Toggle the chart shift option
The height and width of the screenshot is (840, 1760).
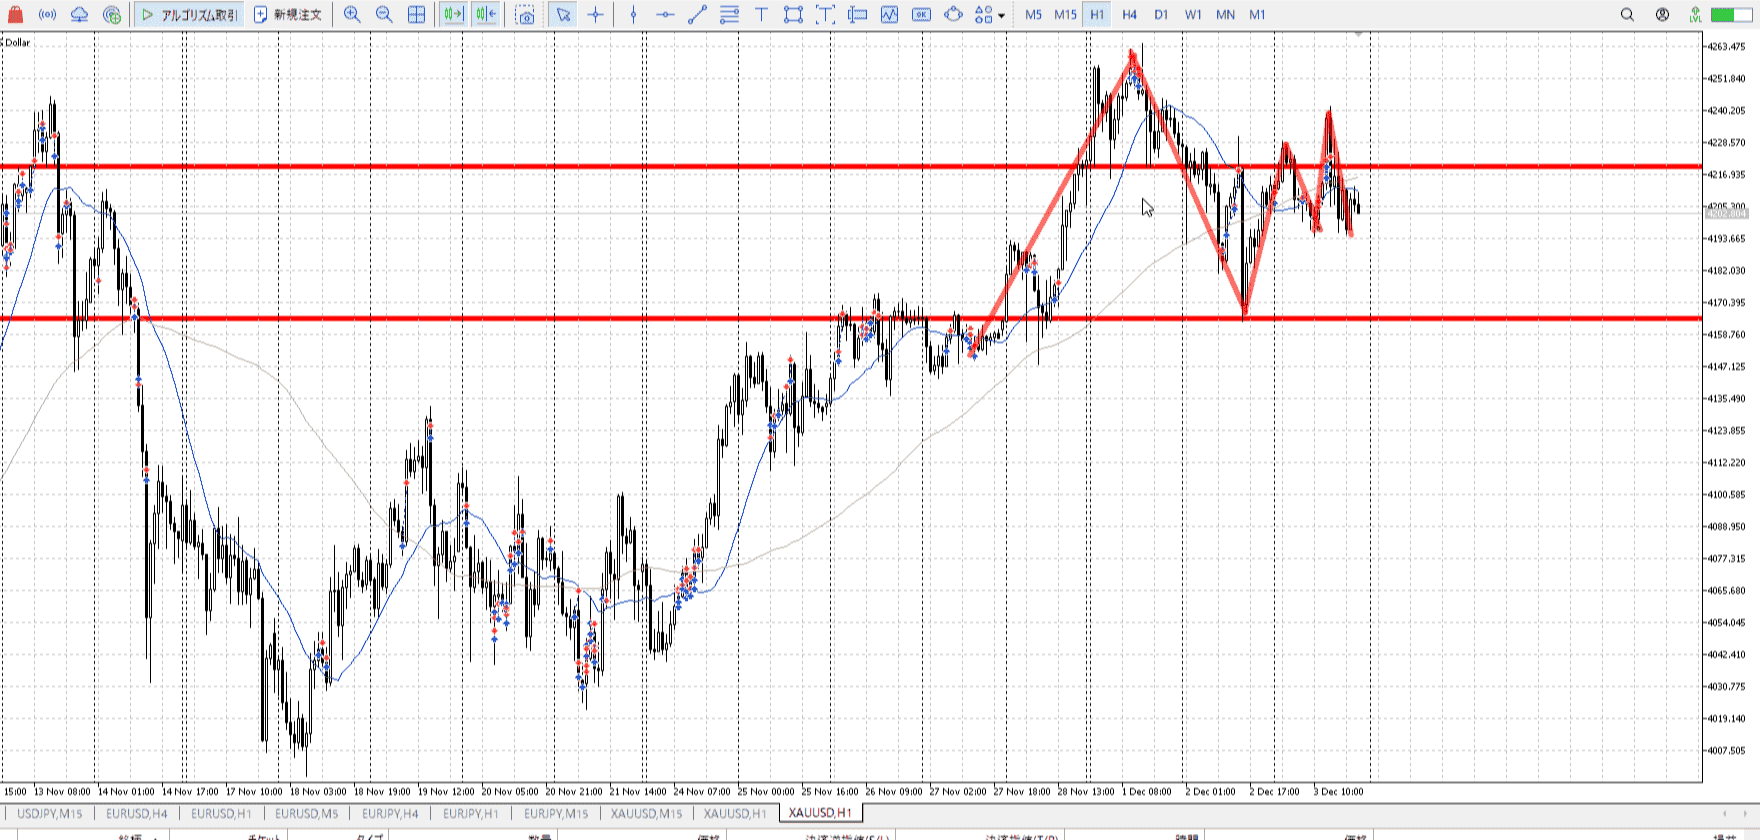point(486,15)
